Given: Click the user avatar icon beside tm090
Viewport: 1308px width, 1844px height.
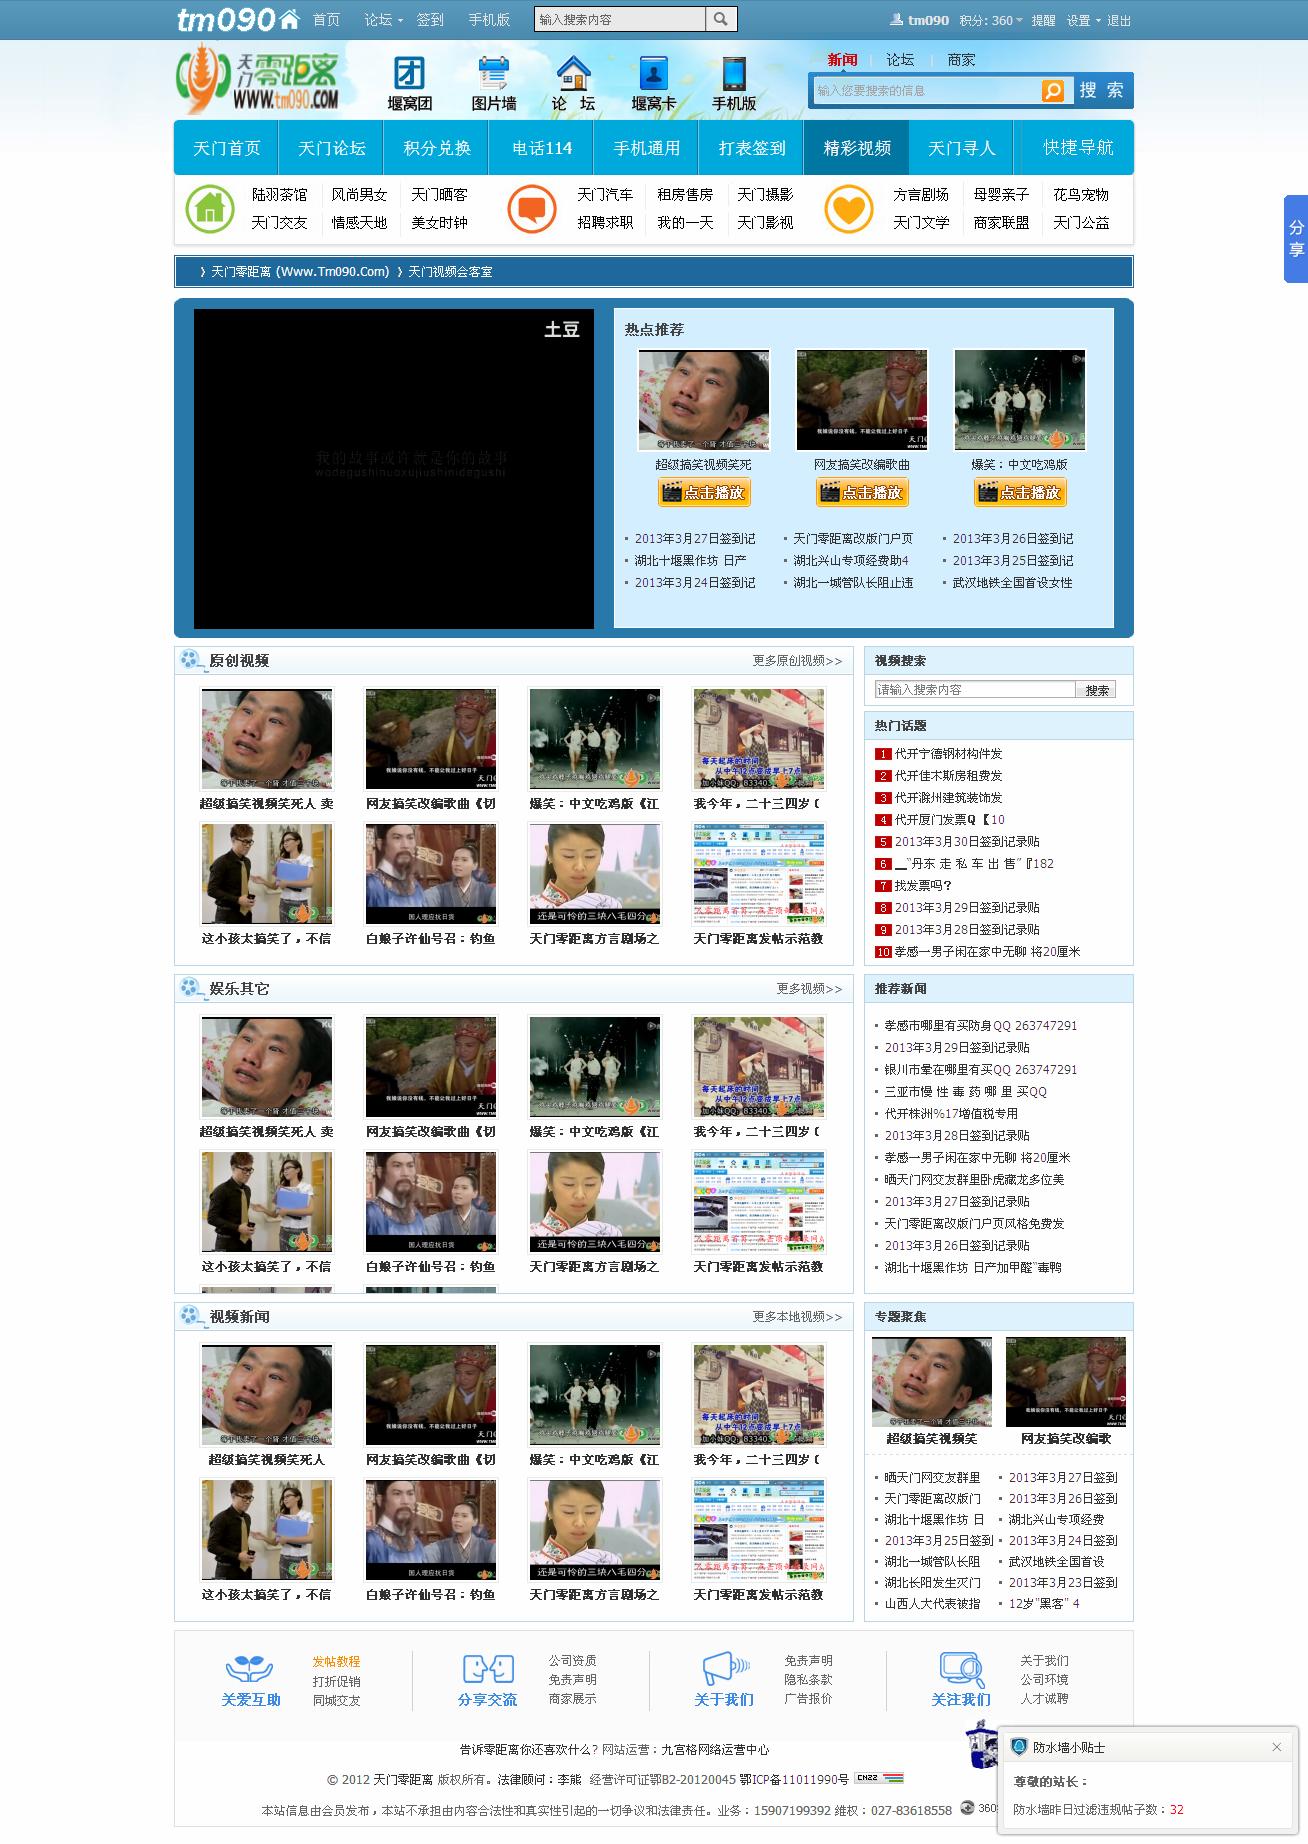Looking at the screenshot, I should 897,20.
